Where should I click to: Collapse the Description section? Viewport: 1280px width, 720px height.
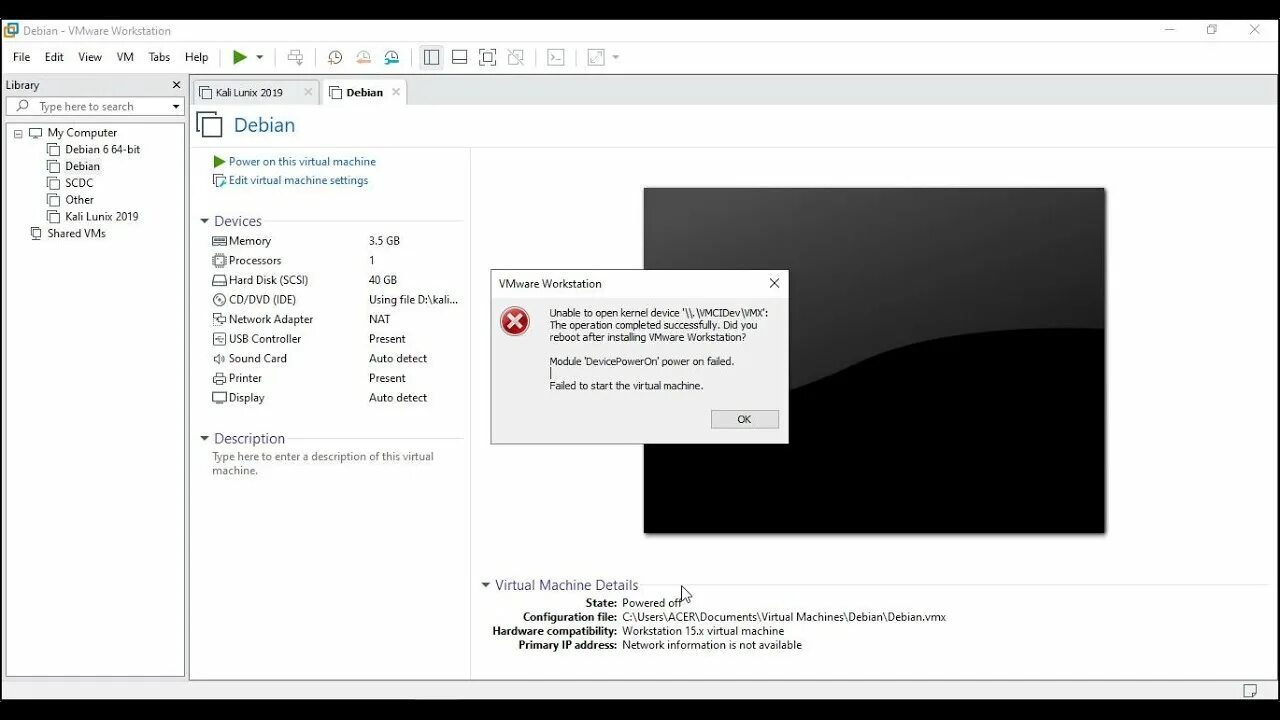[x=204, y=438]
